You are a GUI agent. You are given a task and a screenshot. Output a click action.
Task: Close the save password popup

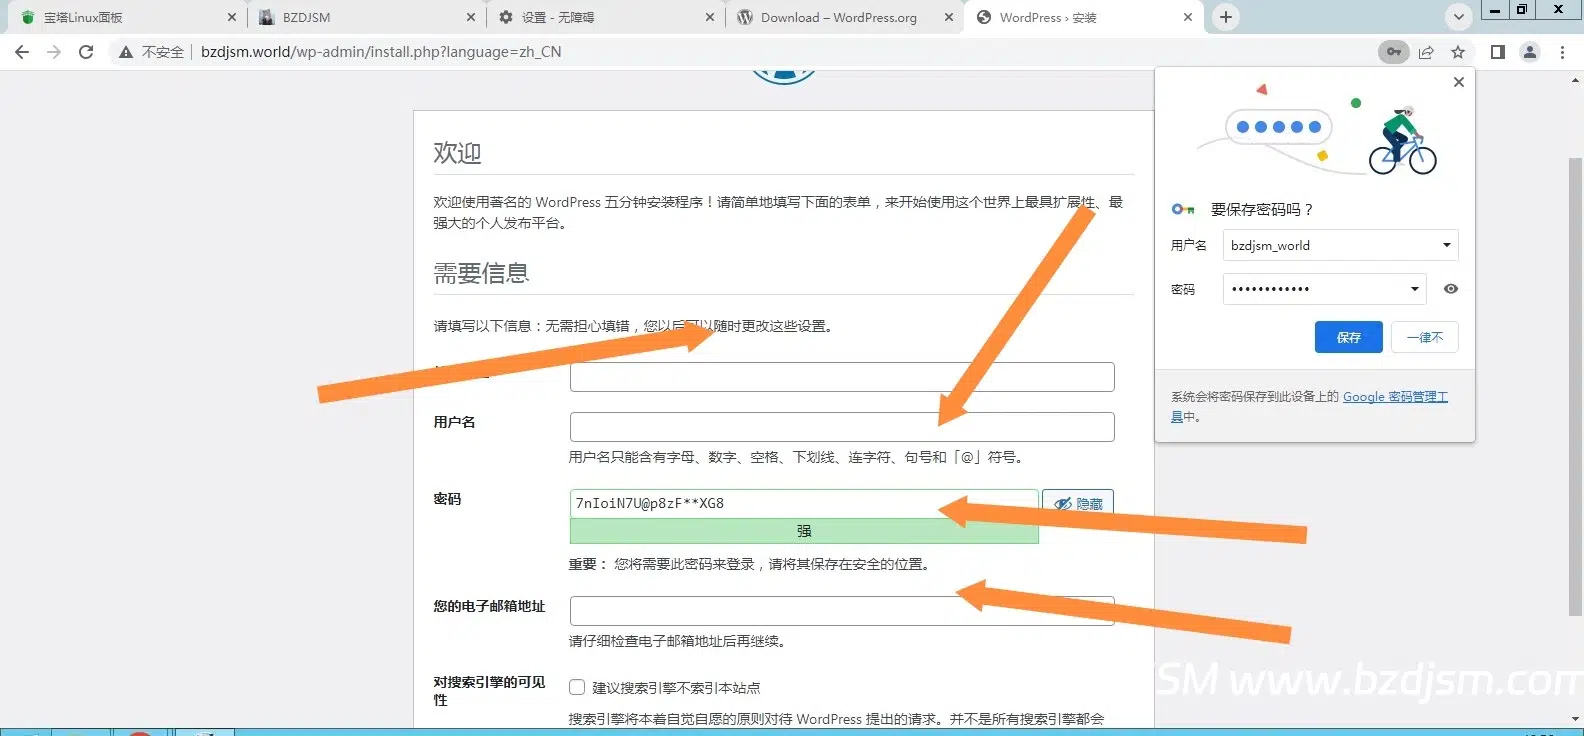pos(1459,82)
